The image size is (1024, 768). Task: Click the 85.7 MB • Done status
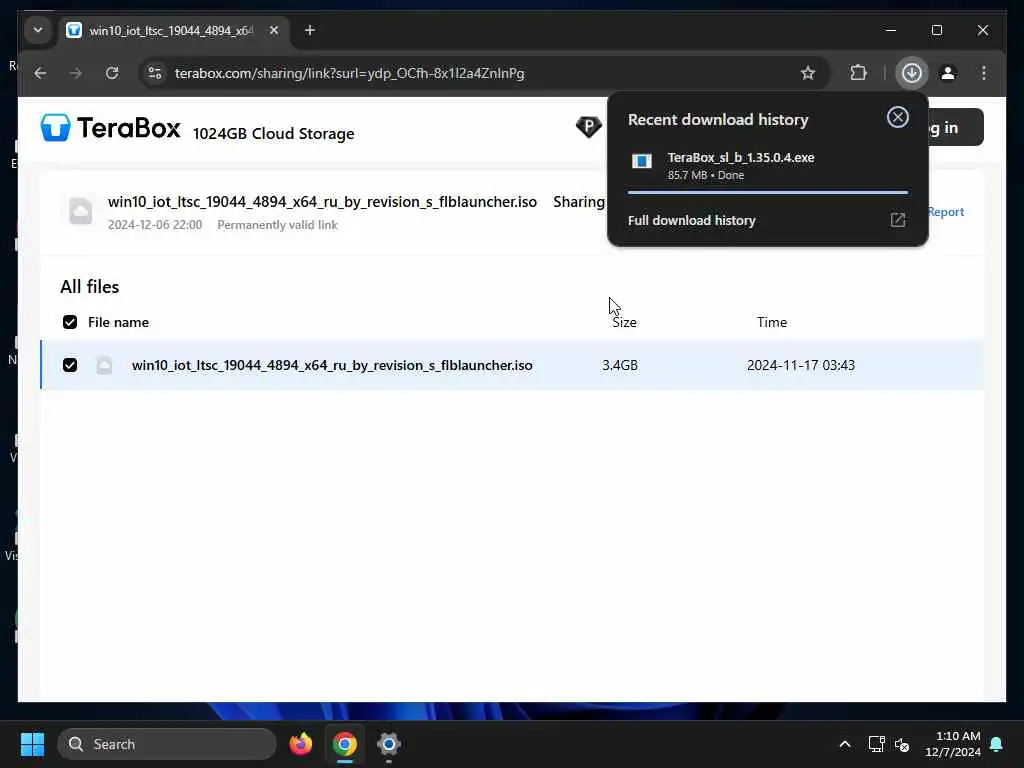705,175
